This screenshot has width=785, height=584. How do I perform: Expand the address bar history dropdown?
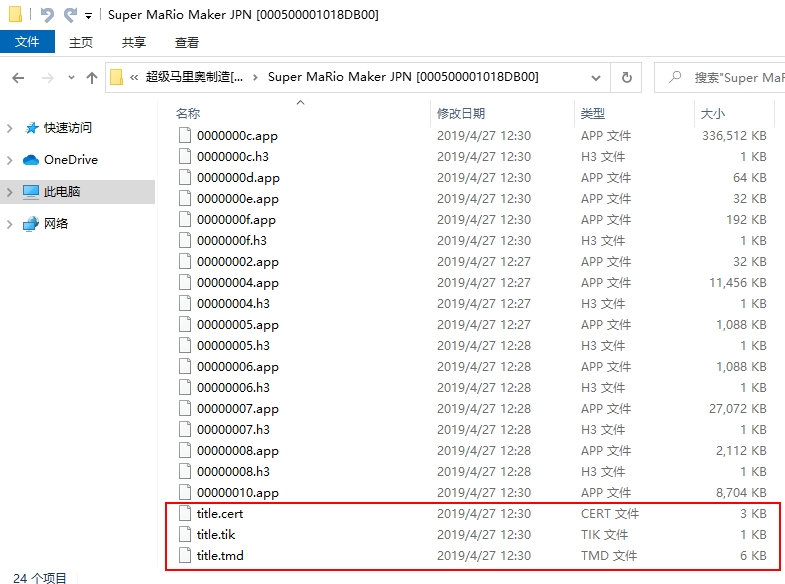[x=596, y=78]
